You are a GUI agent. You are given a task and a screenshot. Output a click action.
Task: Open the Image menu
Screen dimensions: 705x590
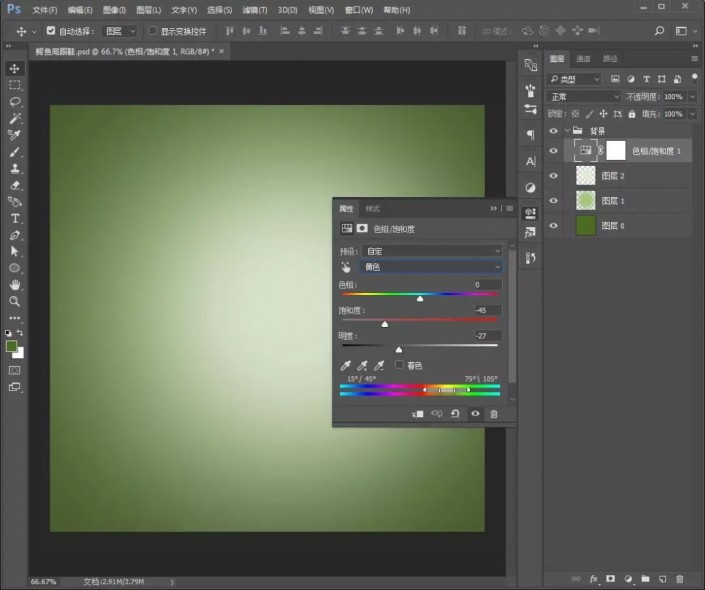coord(114,10)
